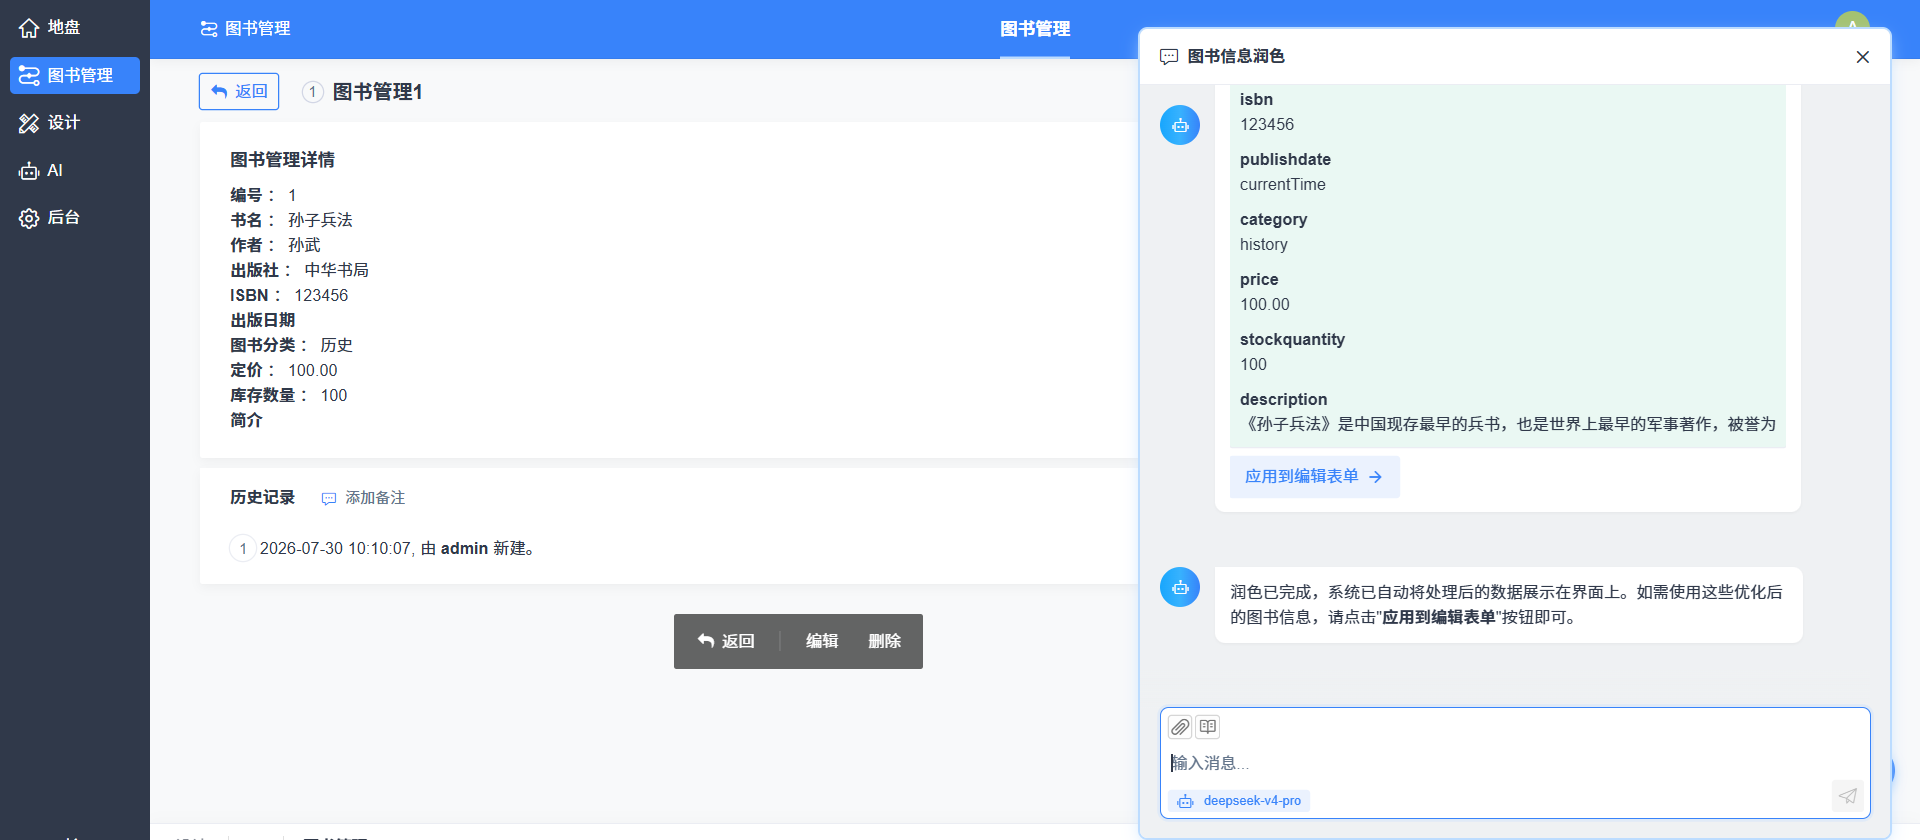Open the 设计 sidebar item
This screenshot has height=840, width=1920.
coord(75,123)
